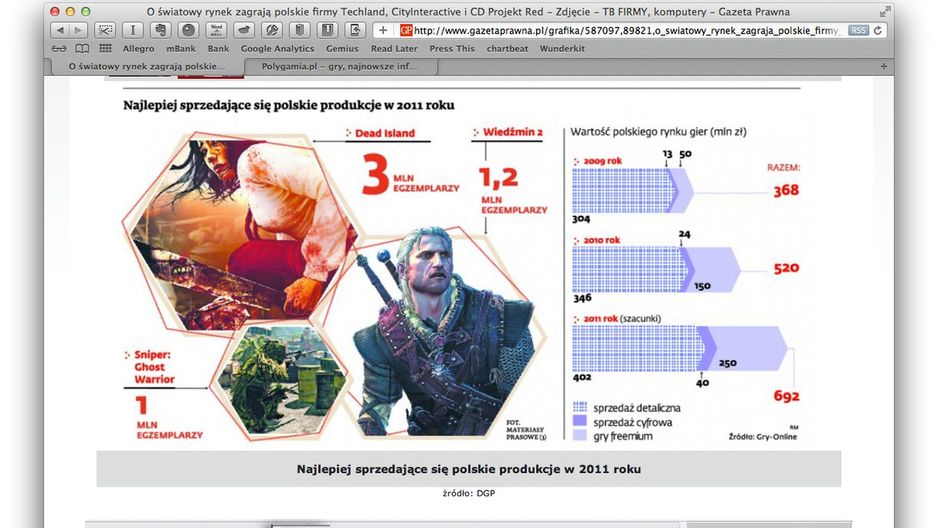
Task: Open the Google Analytics bookmark
Action: (x=277, y=48)
